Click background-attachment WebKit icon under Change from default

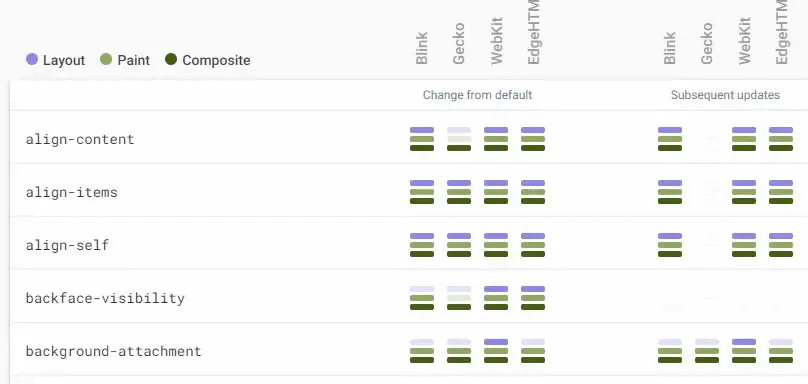496,351
